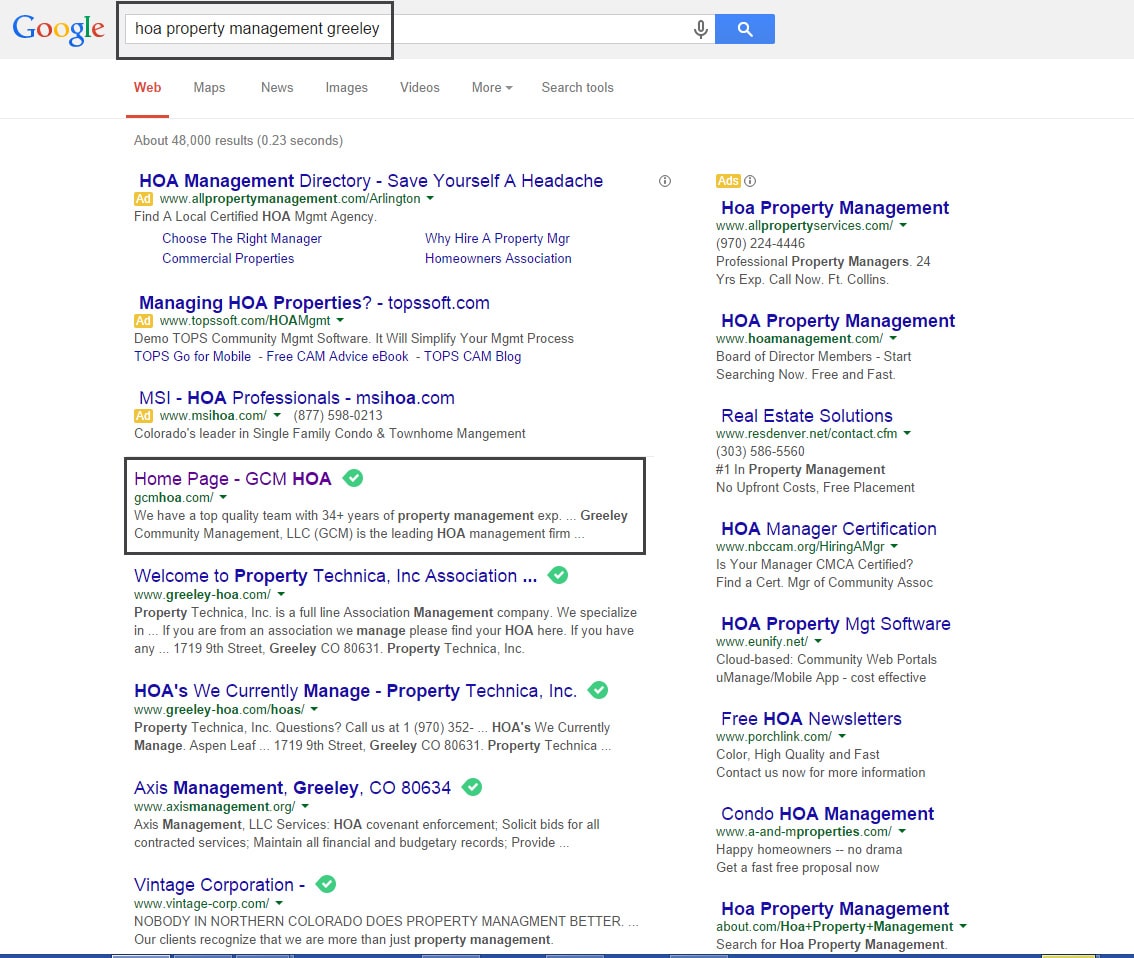Image resolution: width=1134 pixels, height=958 pixels.
Task: Expand arrow next to www.greeley-hoa.com/ URL
Action: tap(281, 594)
